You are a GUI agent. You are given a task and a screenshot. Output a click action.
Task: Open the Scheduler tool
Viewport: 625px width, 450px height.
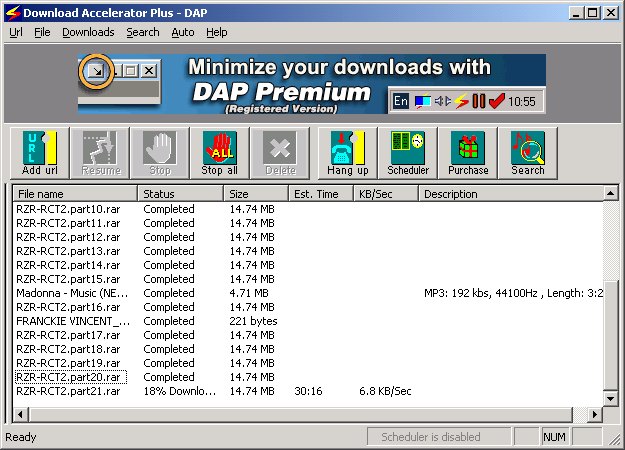408,153
